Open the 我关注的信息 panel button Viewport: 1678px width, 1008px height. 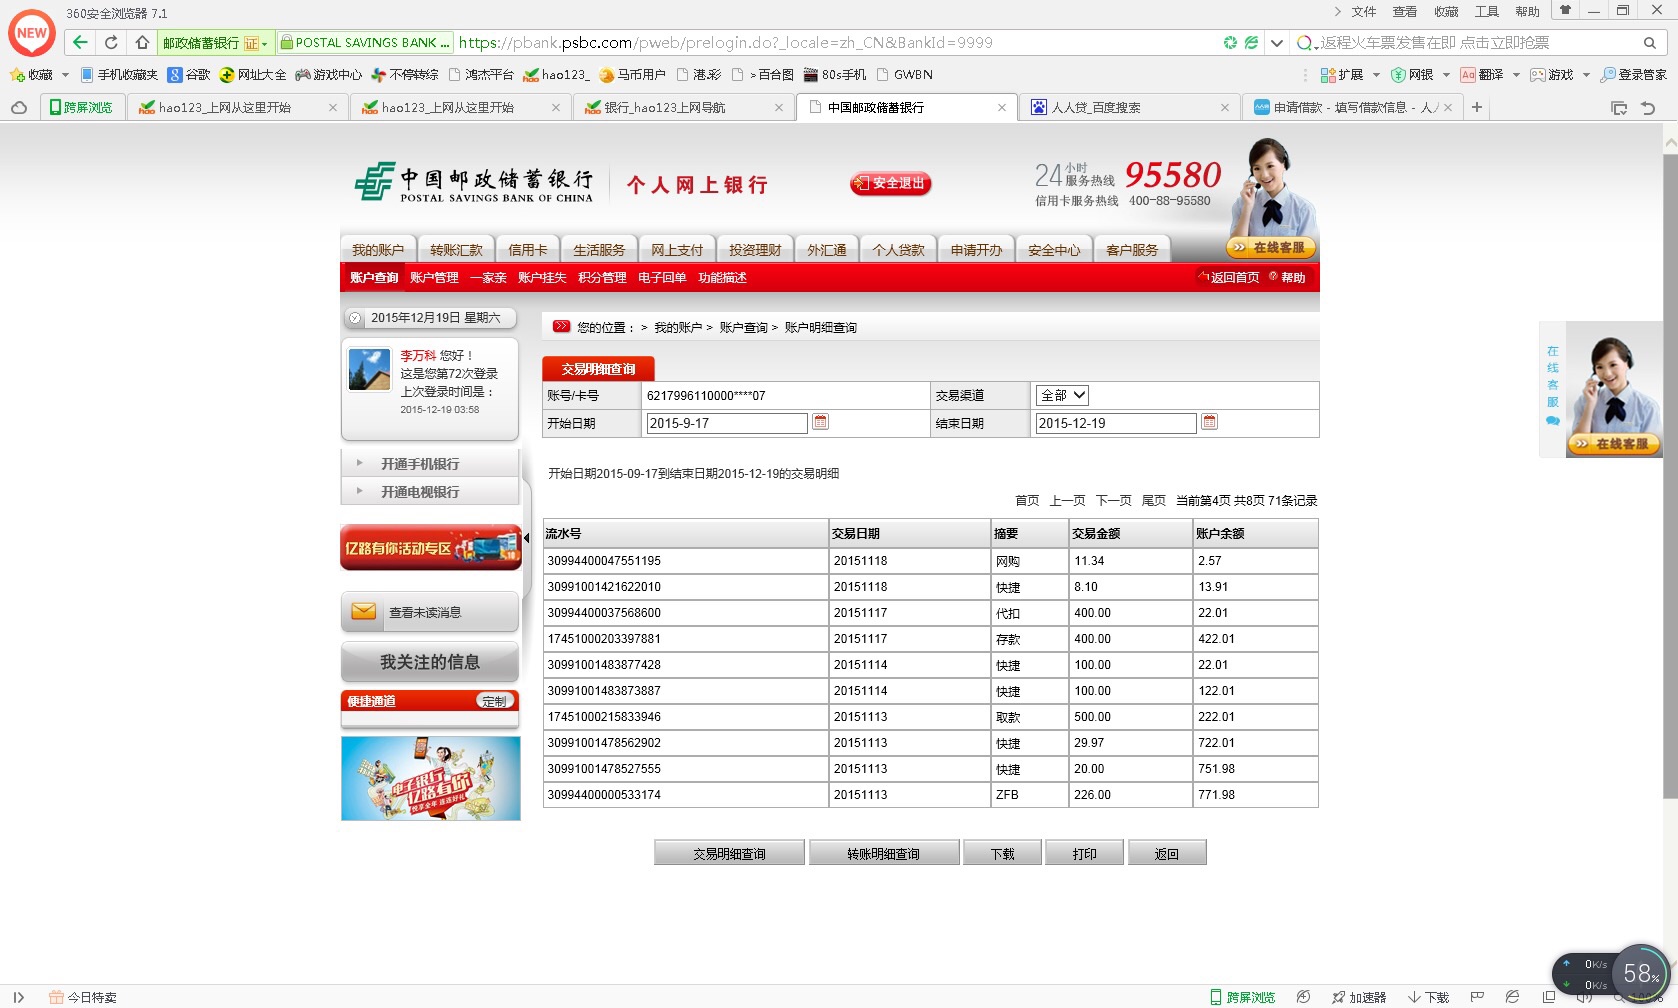tap(430, 662)
